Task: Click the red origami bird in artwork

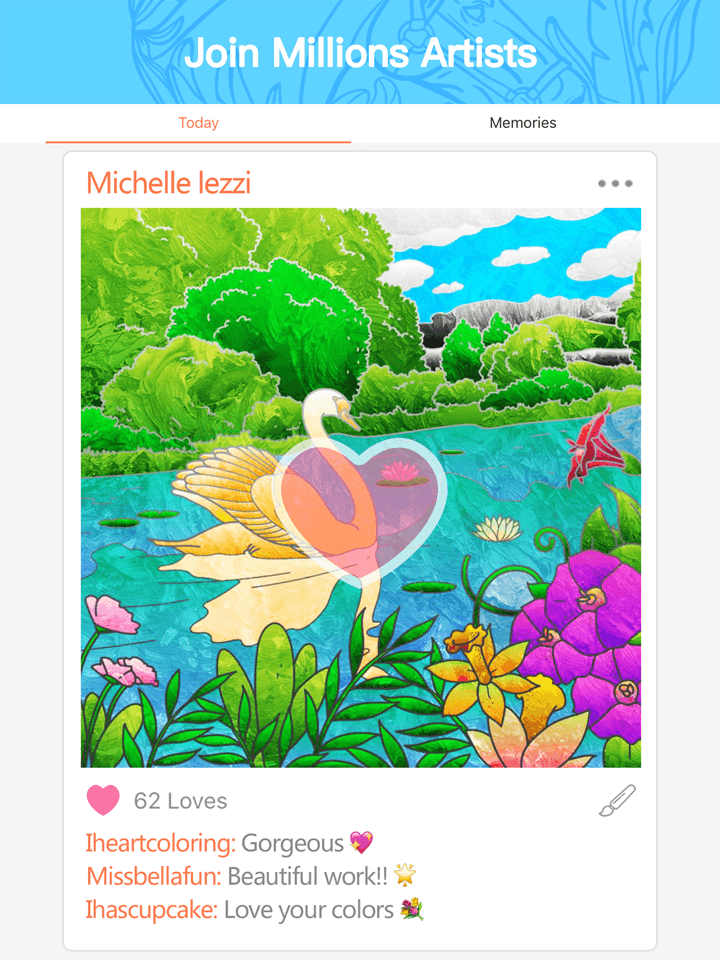Action: point(593,444)
